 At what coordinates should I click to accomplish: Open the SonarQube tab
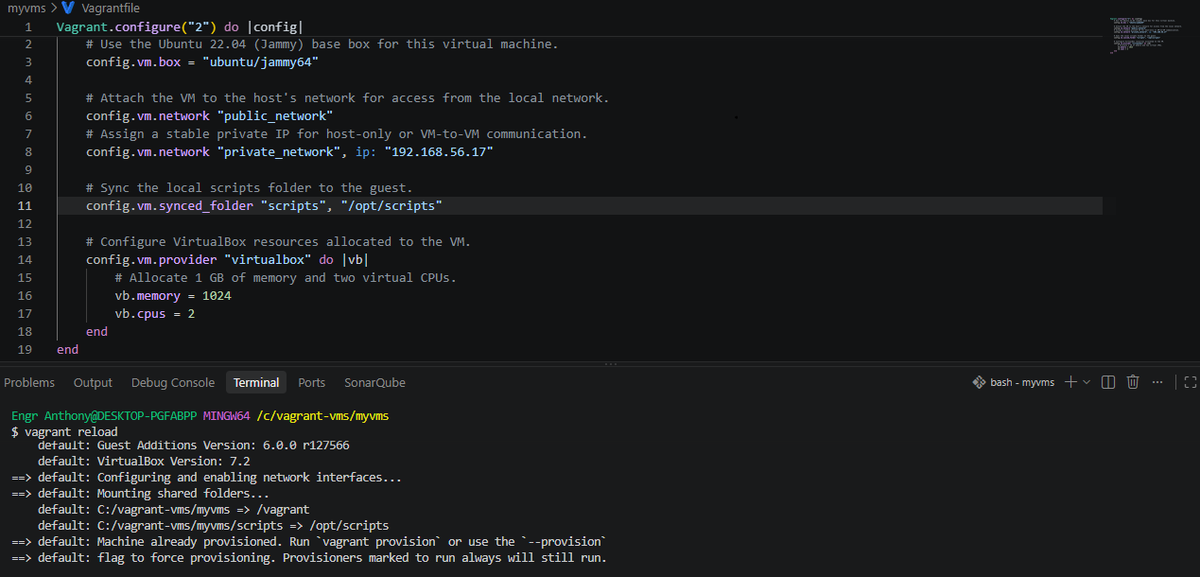pyautogui.click(x=375, y=382)
